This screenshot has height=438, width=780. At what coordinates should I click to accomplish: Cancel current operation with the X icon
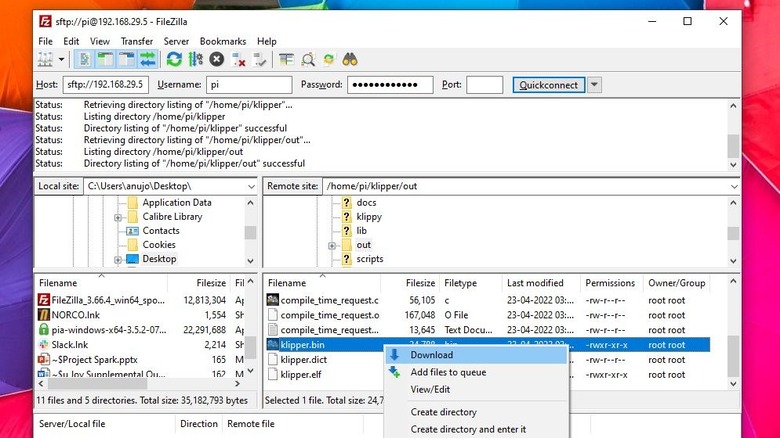[x=216, y=59]
